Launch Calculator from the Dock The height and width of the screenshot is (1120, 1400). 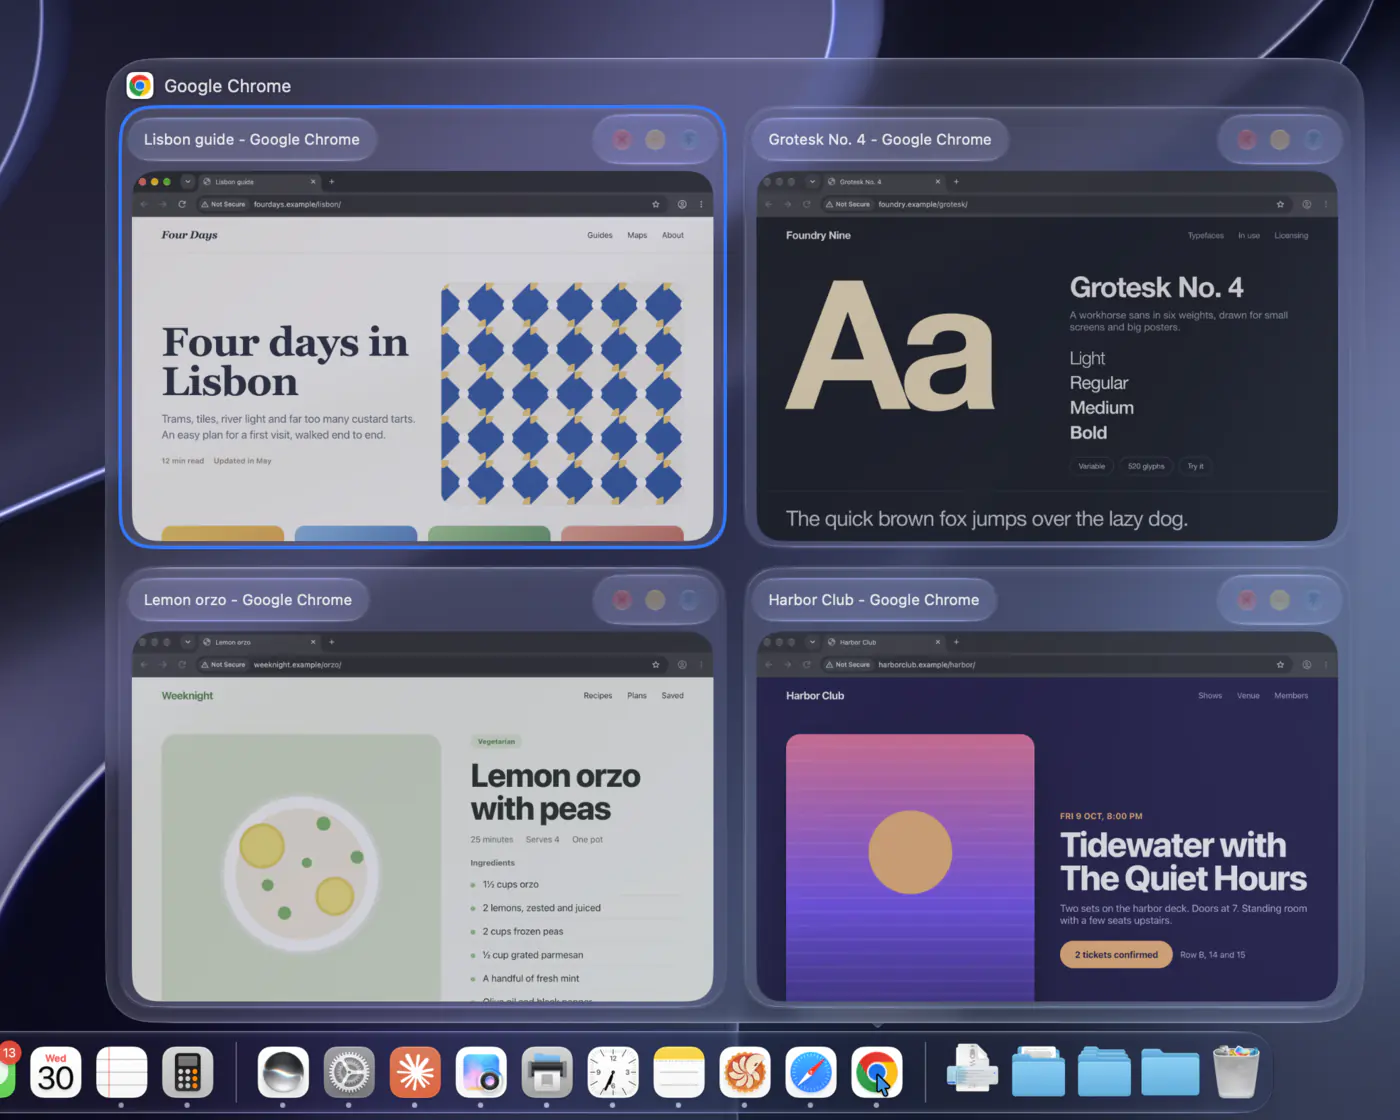187,1072
